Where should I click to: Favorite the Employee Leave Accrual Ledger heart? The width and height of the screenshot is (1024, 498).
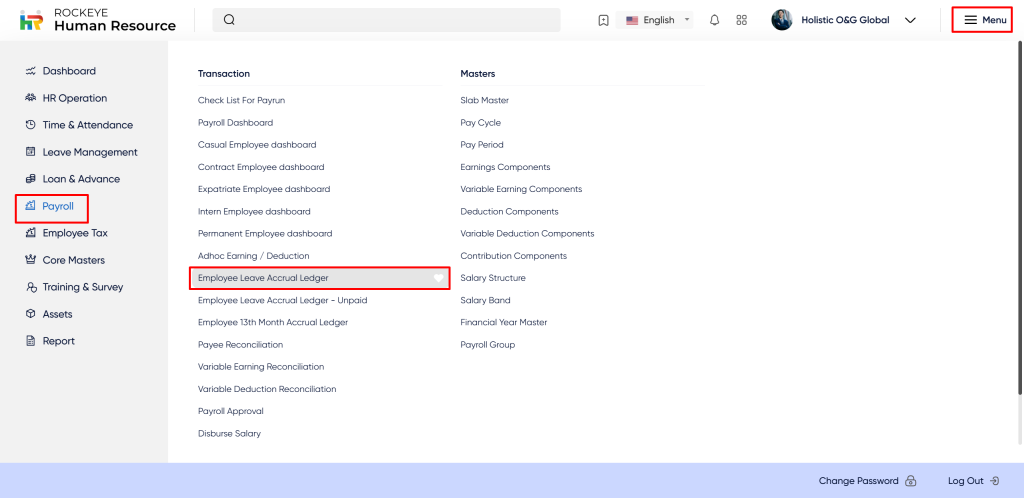point(438,278)
